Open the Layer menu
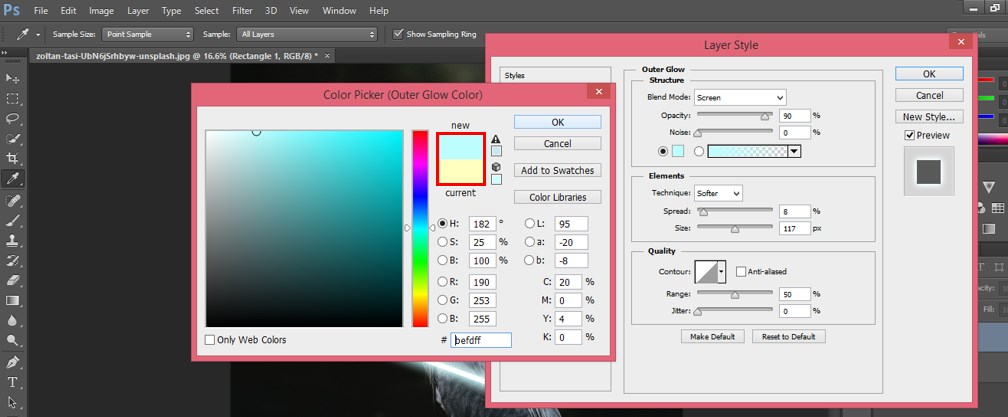 pyautogui.click(x=138, y=11)
